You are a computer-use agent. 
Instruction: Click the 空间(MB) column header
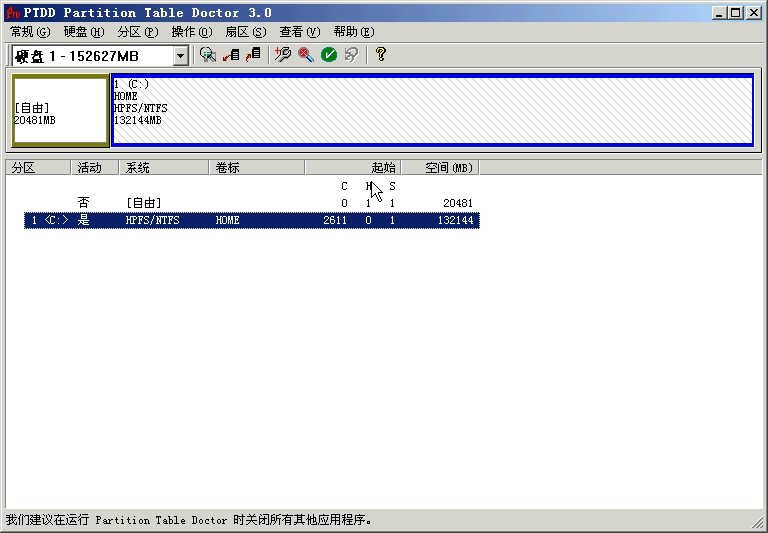(x=440, y=168)
